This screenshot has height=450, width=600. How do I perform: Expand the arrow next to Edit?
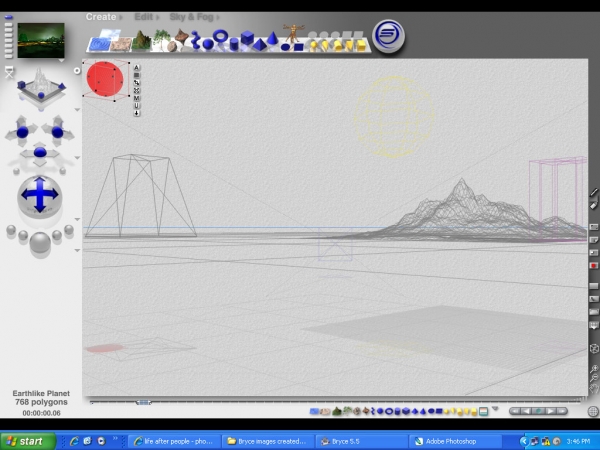click(x=157, y=17)
